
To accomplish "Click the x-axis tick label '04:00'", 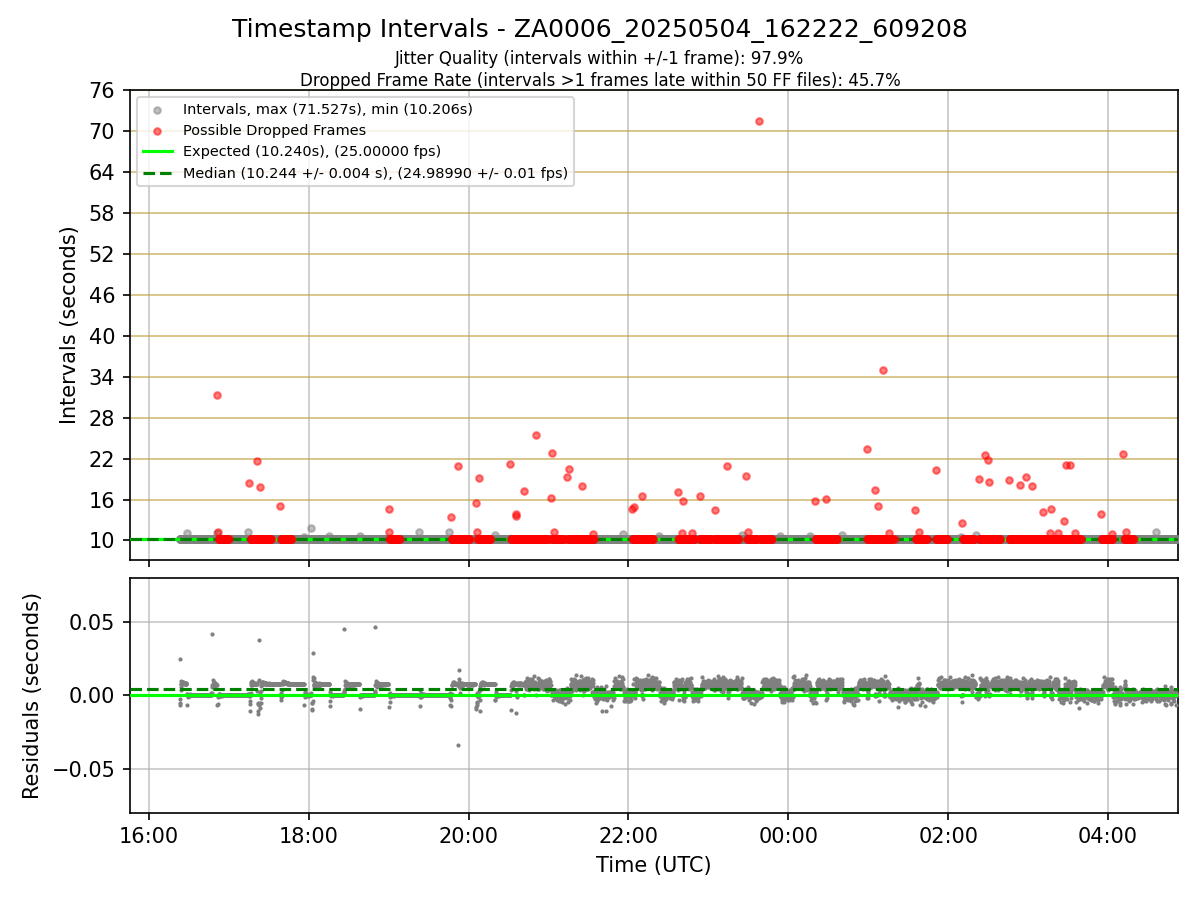I will tap(1107, 834).
